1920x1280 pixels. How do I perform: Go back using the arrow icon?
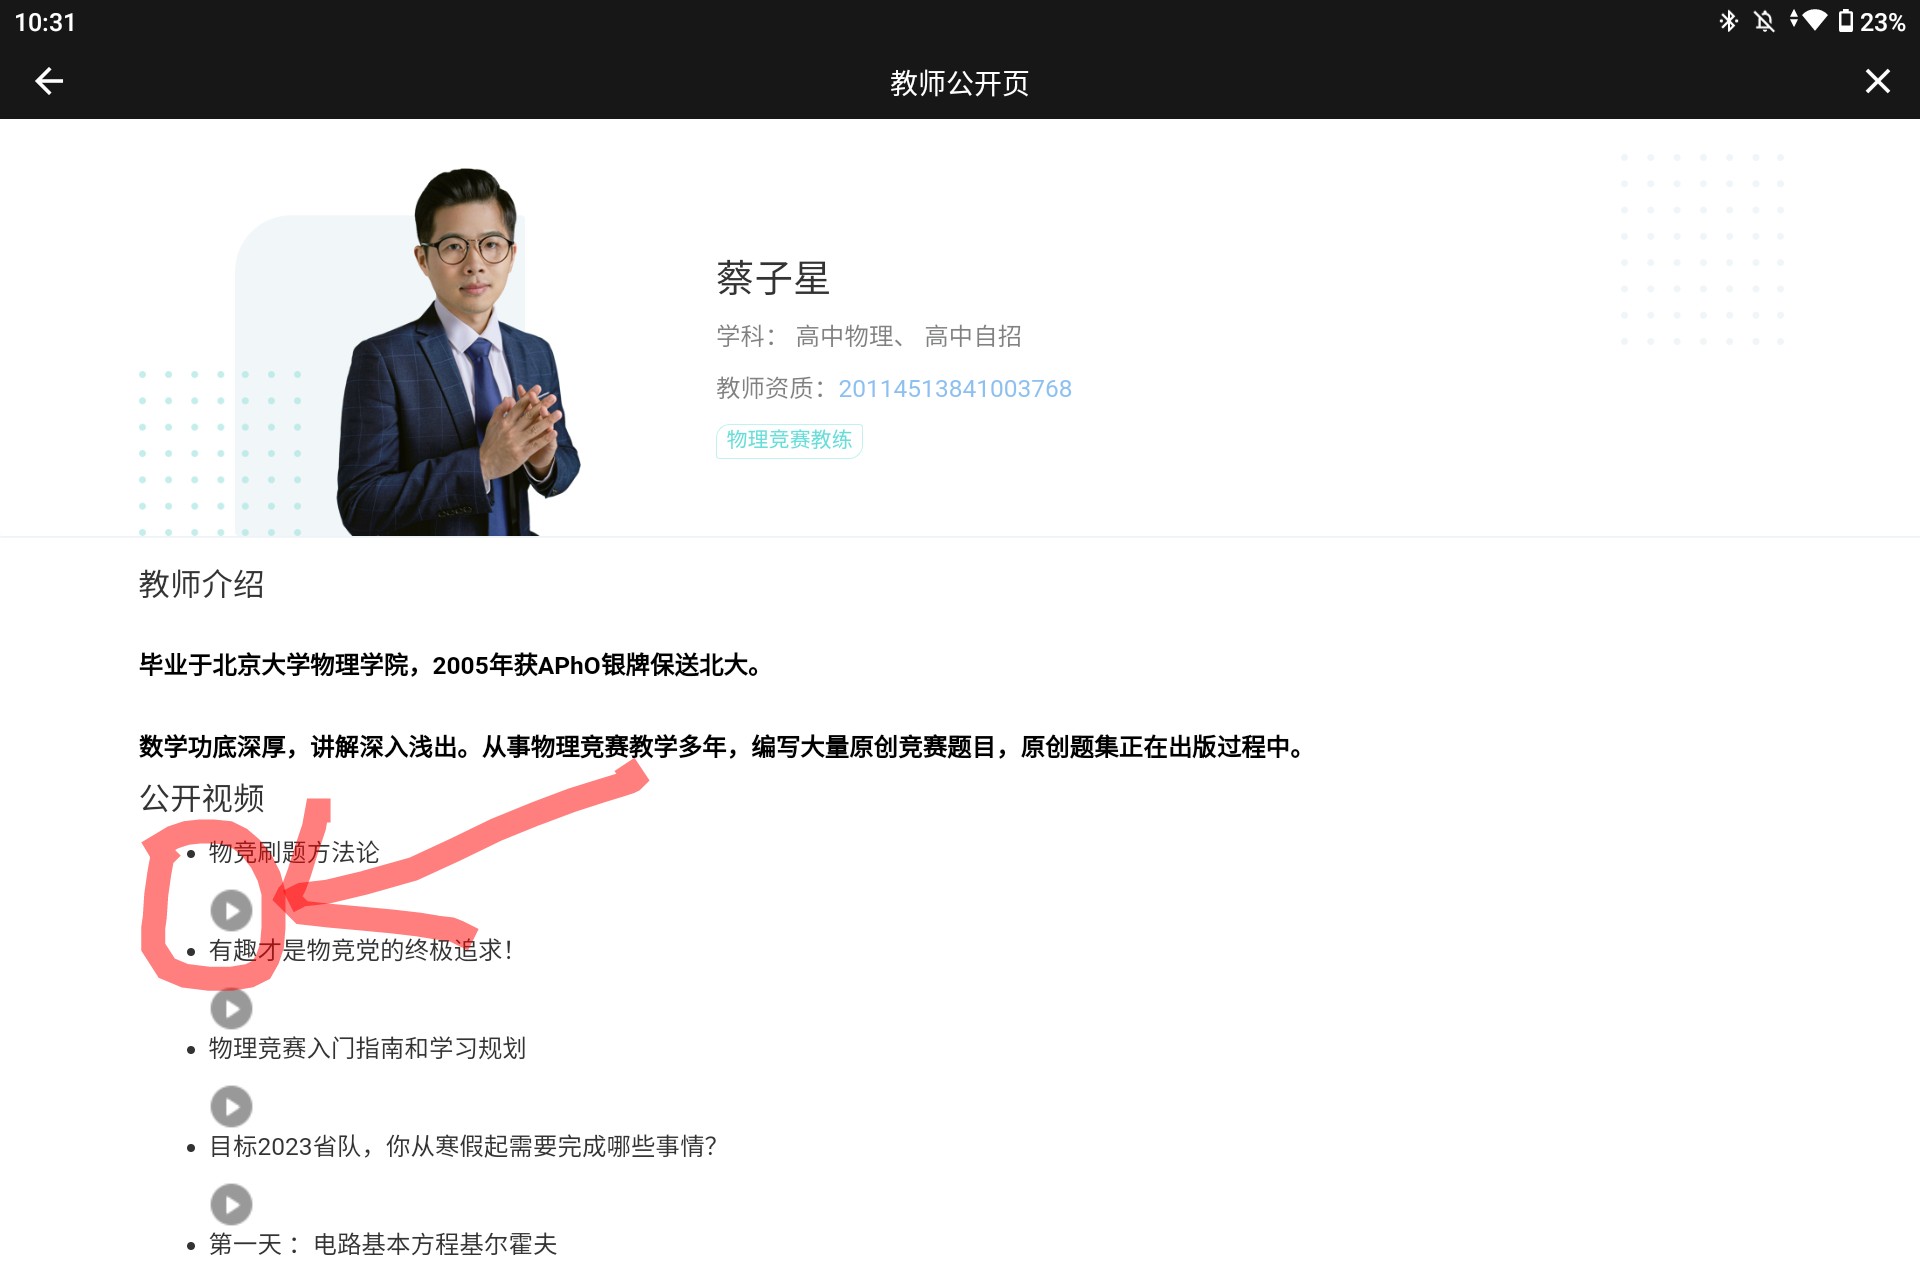(48, 81)
